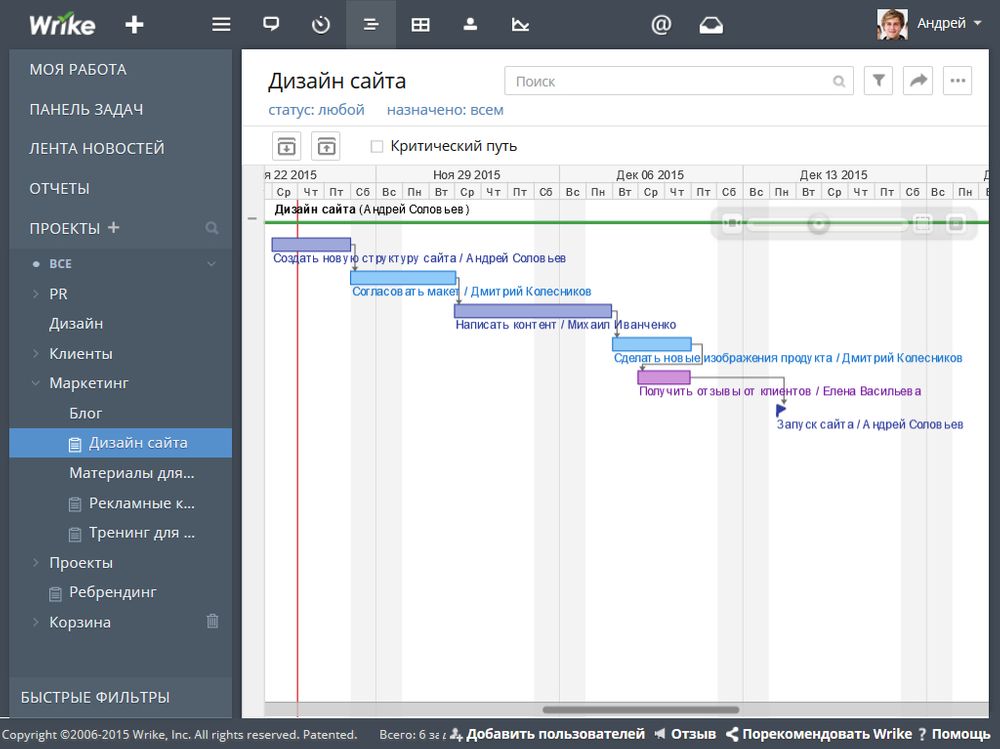Click the filter funnel icon
The height and width of the screenshot is (749, 1000).
pos(878,81)
